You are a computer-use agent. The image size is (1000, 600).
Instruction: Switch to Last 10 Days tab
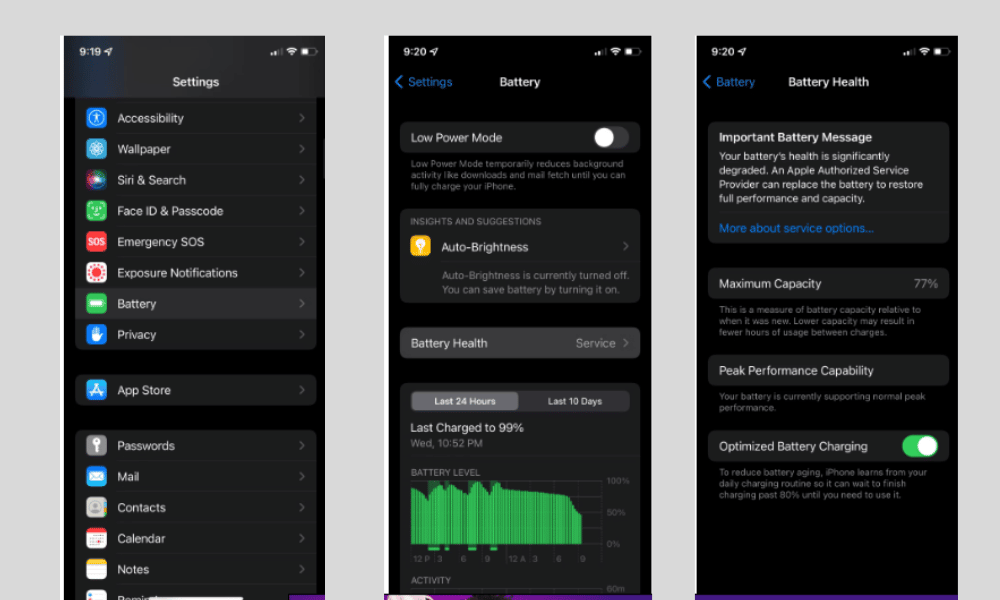click(575, 401)
